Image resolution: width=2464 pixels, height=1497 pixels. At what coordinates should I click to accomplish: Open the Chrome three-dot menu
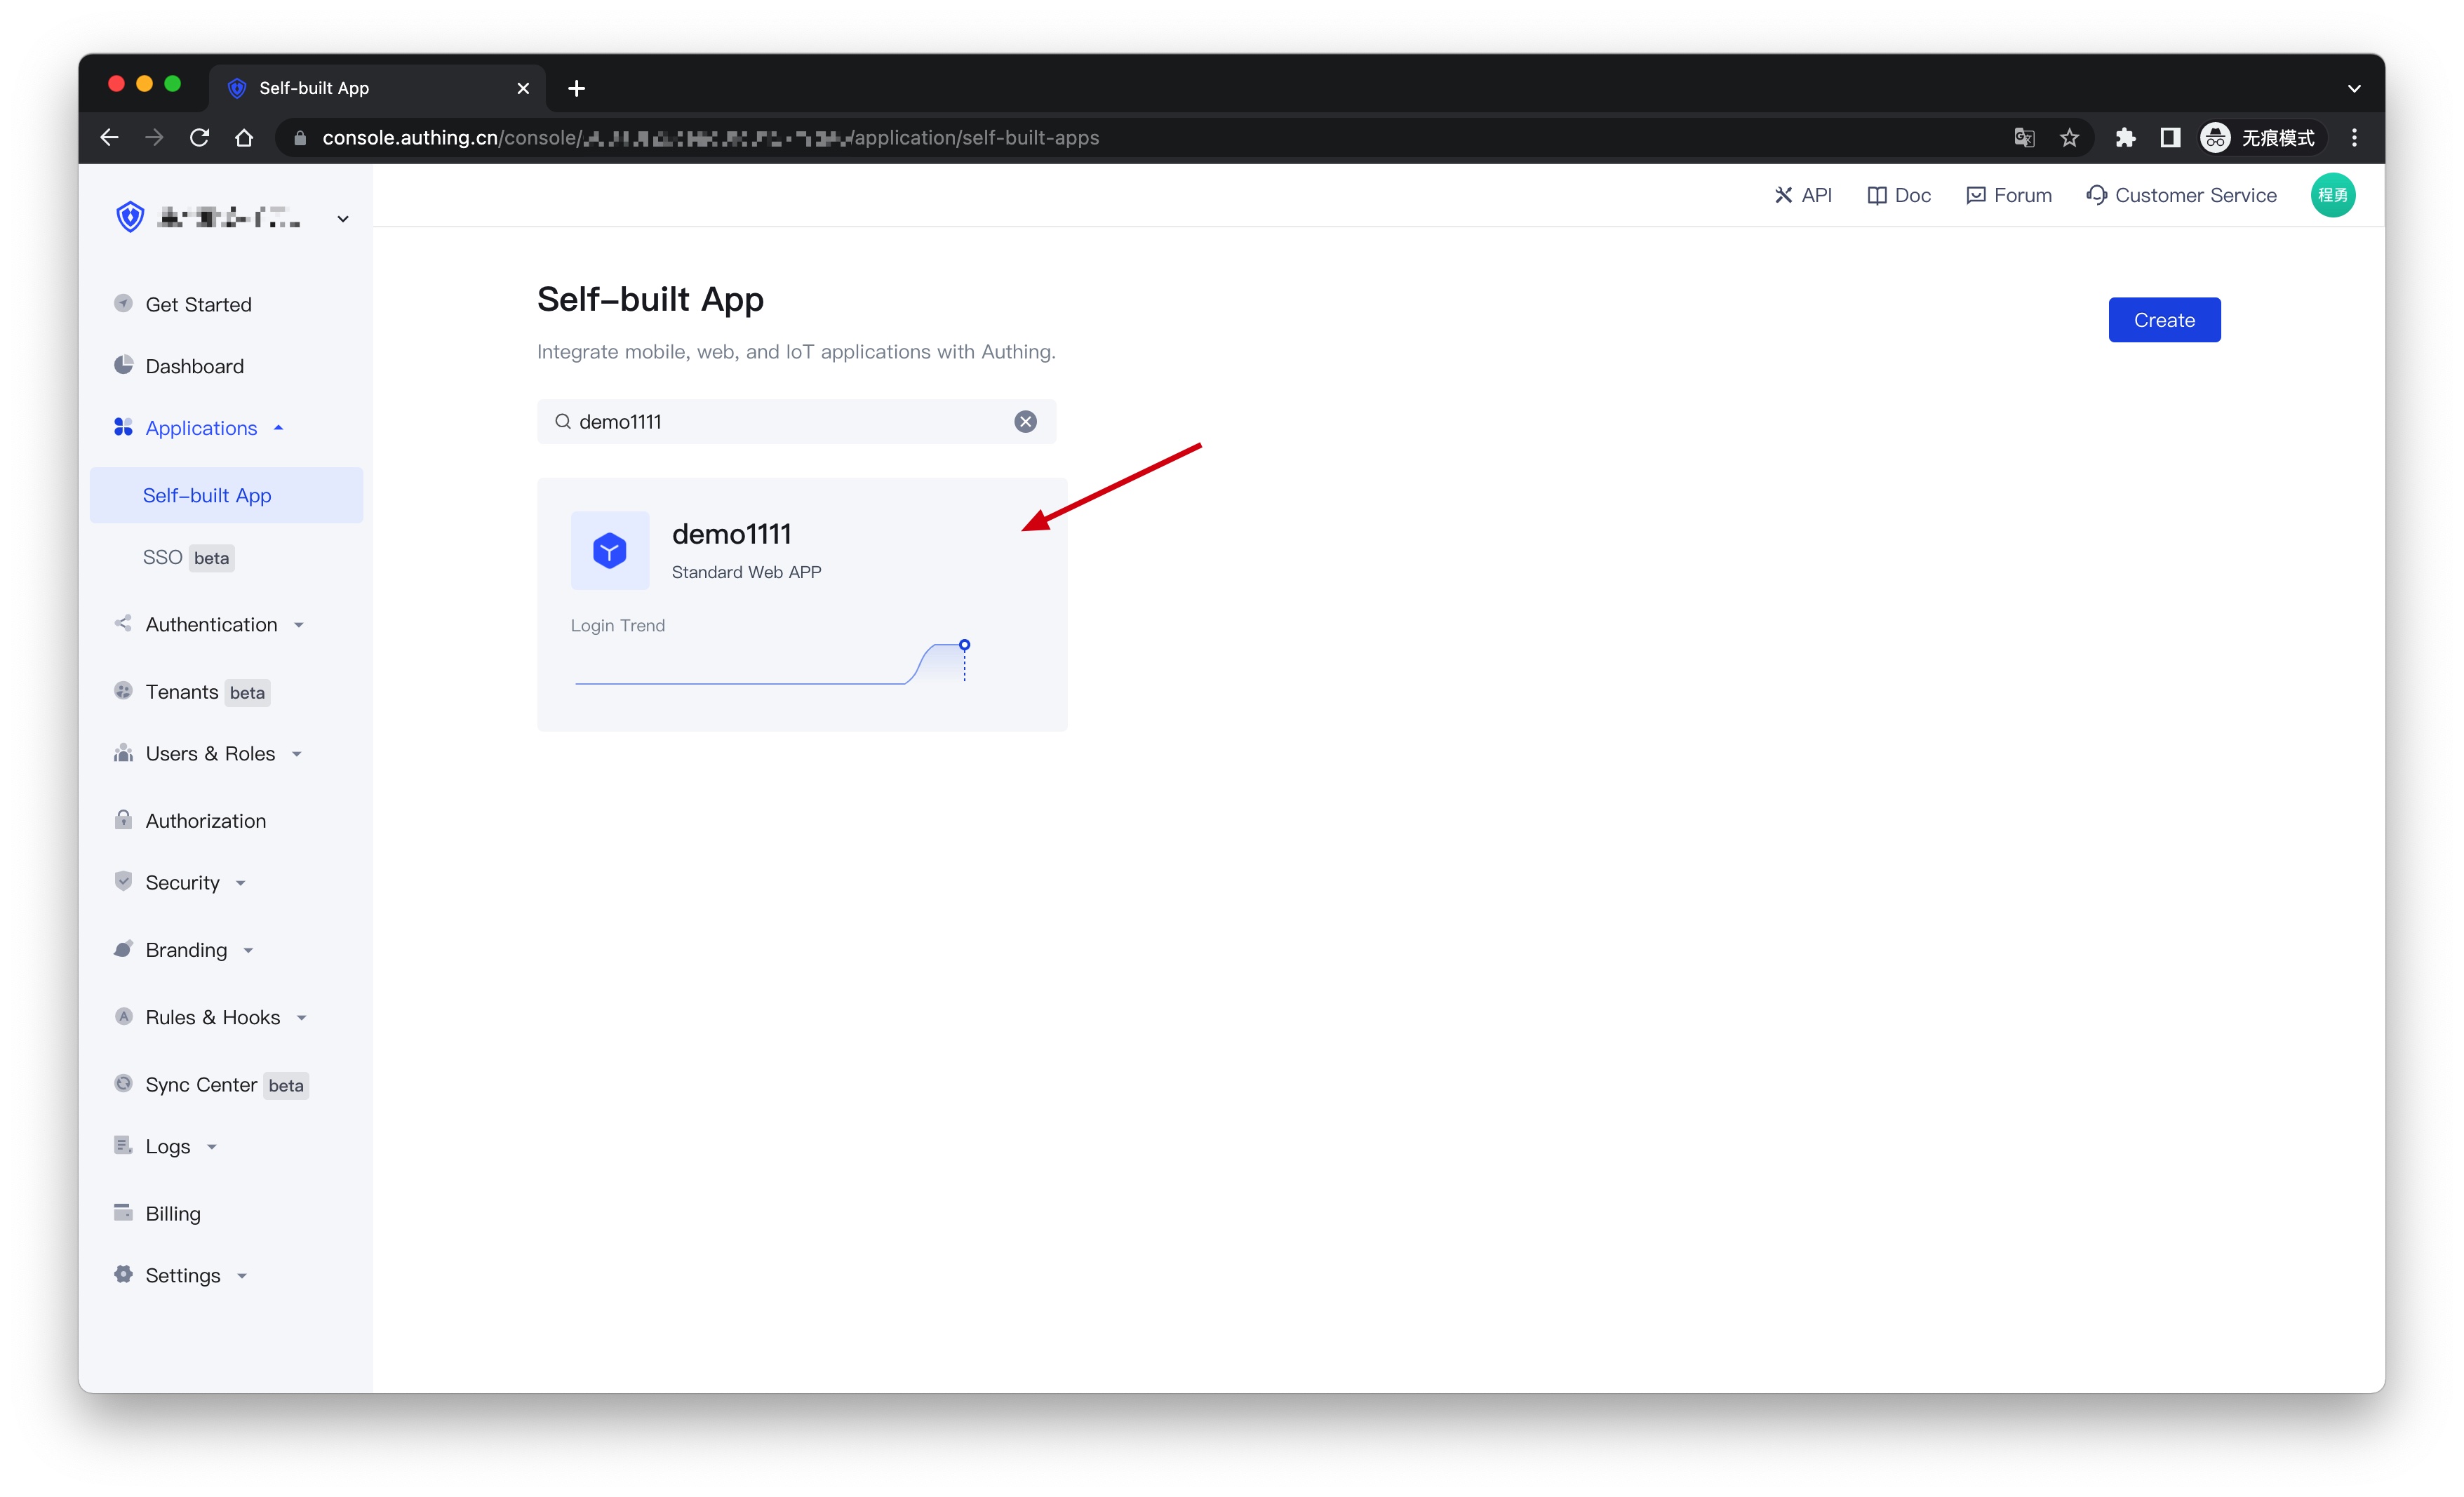[2354, 137]
